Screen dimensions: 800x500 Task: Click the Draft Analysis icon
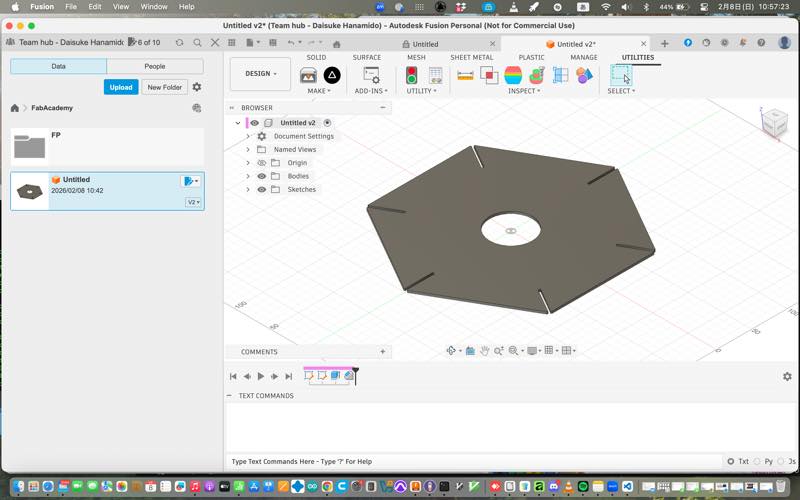[x=536, y=75]
